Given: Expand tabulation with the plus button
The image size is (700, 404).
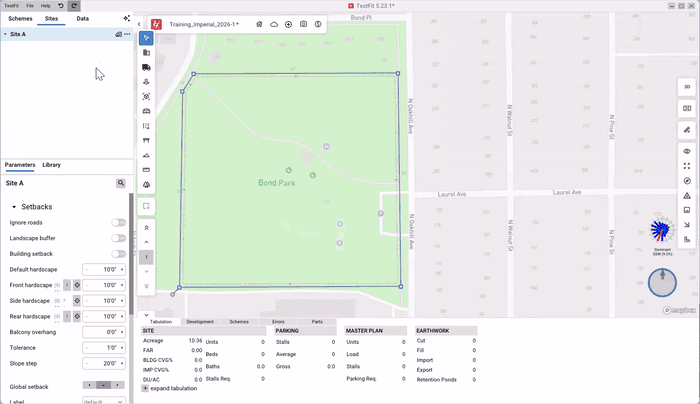Looking at the screenshot, I should [x=145, y=388].
